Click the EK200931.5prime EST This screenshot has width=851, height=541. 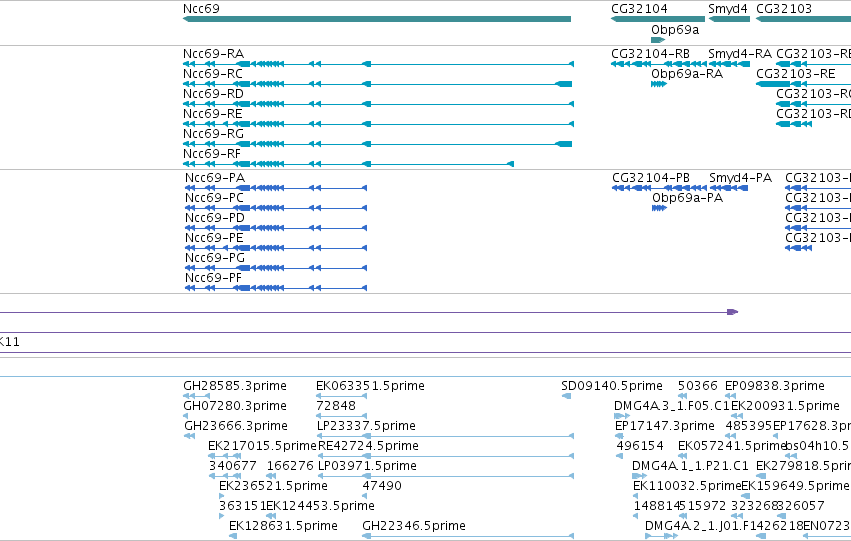point(736,416)
